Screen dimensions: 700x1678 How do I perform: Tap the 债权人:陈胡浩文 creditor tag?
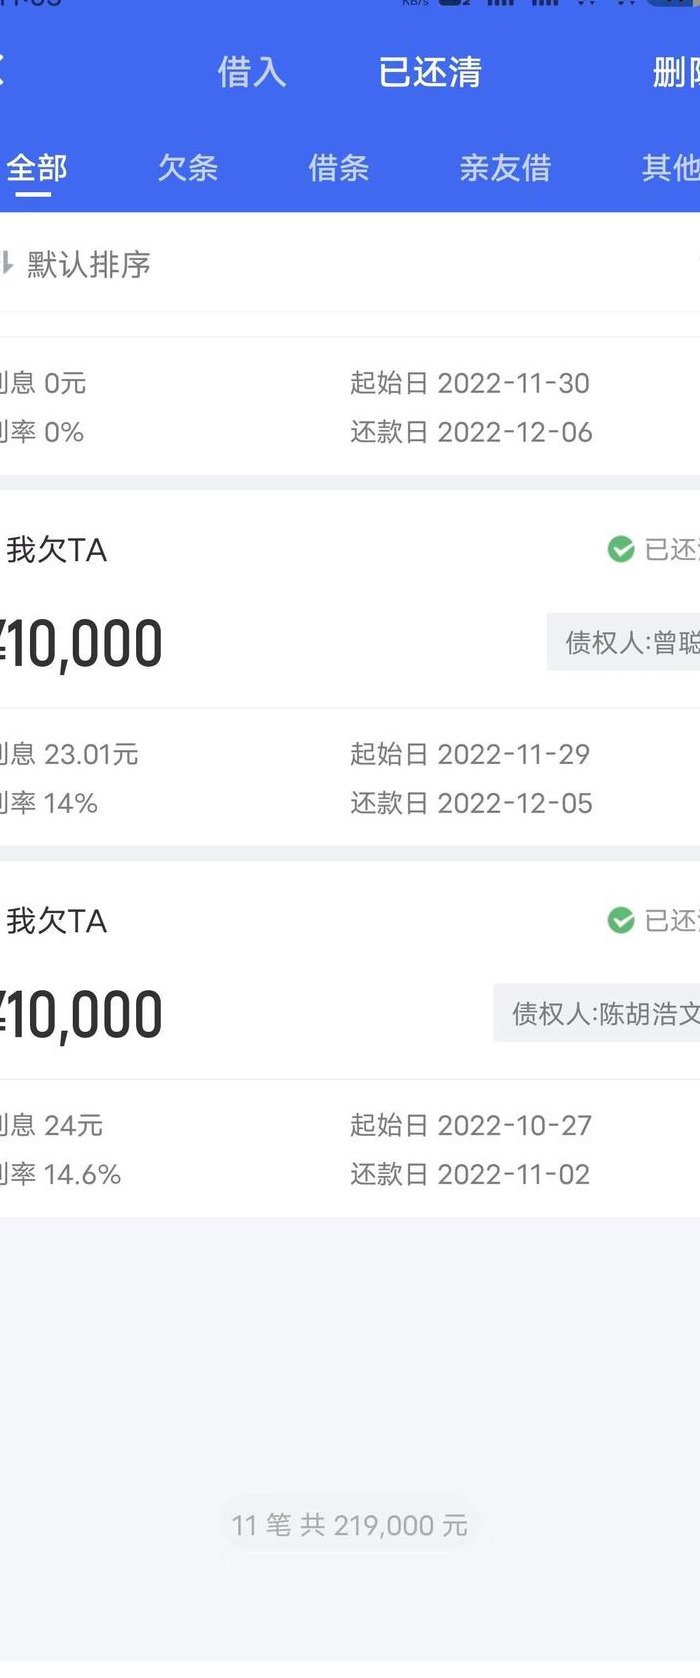coord(597,1013)
